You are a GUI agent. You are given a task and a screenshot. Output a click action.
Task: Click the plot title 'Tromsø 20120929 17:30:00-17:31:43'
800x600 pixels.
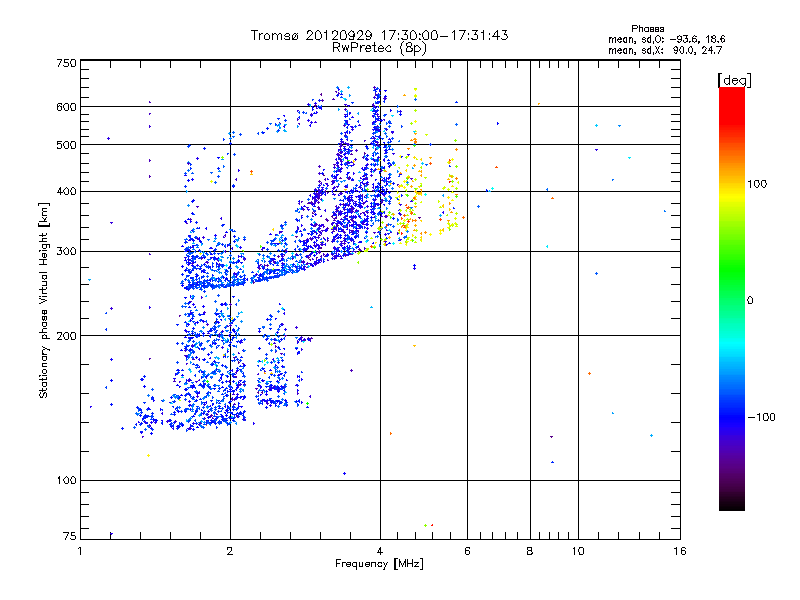pyautogui.click(x=379, y=35)
